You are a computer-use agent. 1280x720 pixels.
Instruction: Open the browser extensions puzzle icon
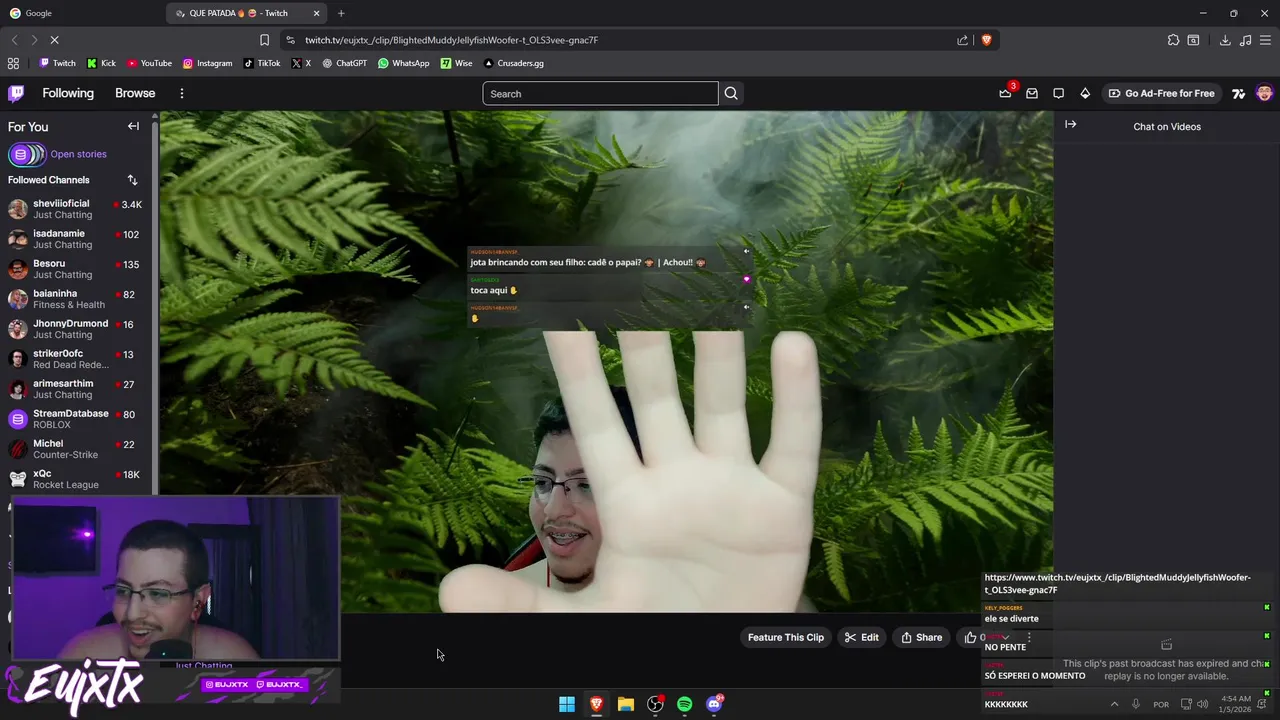coord(1173,40)
